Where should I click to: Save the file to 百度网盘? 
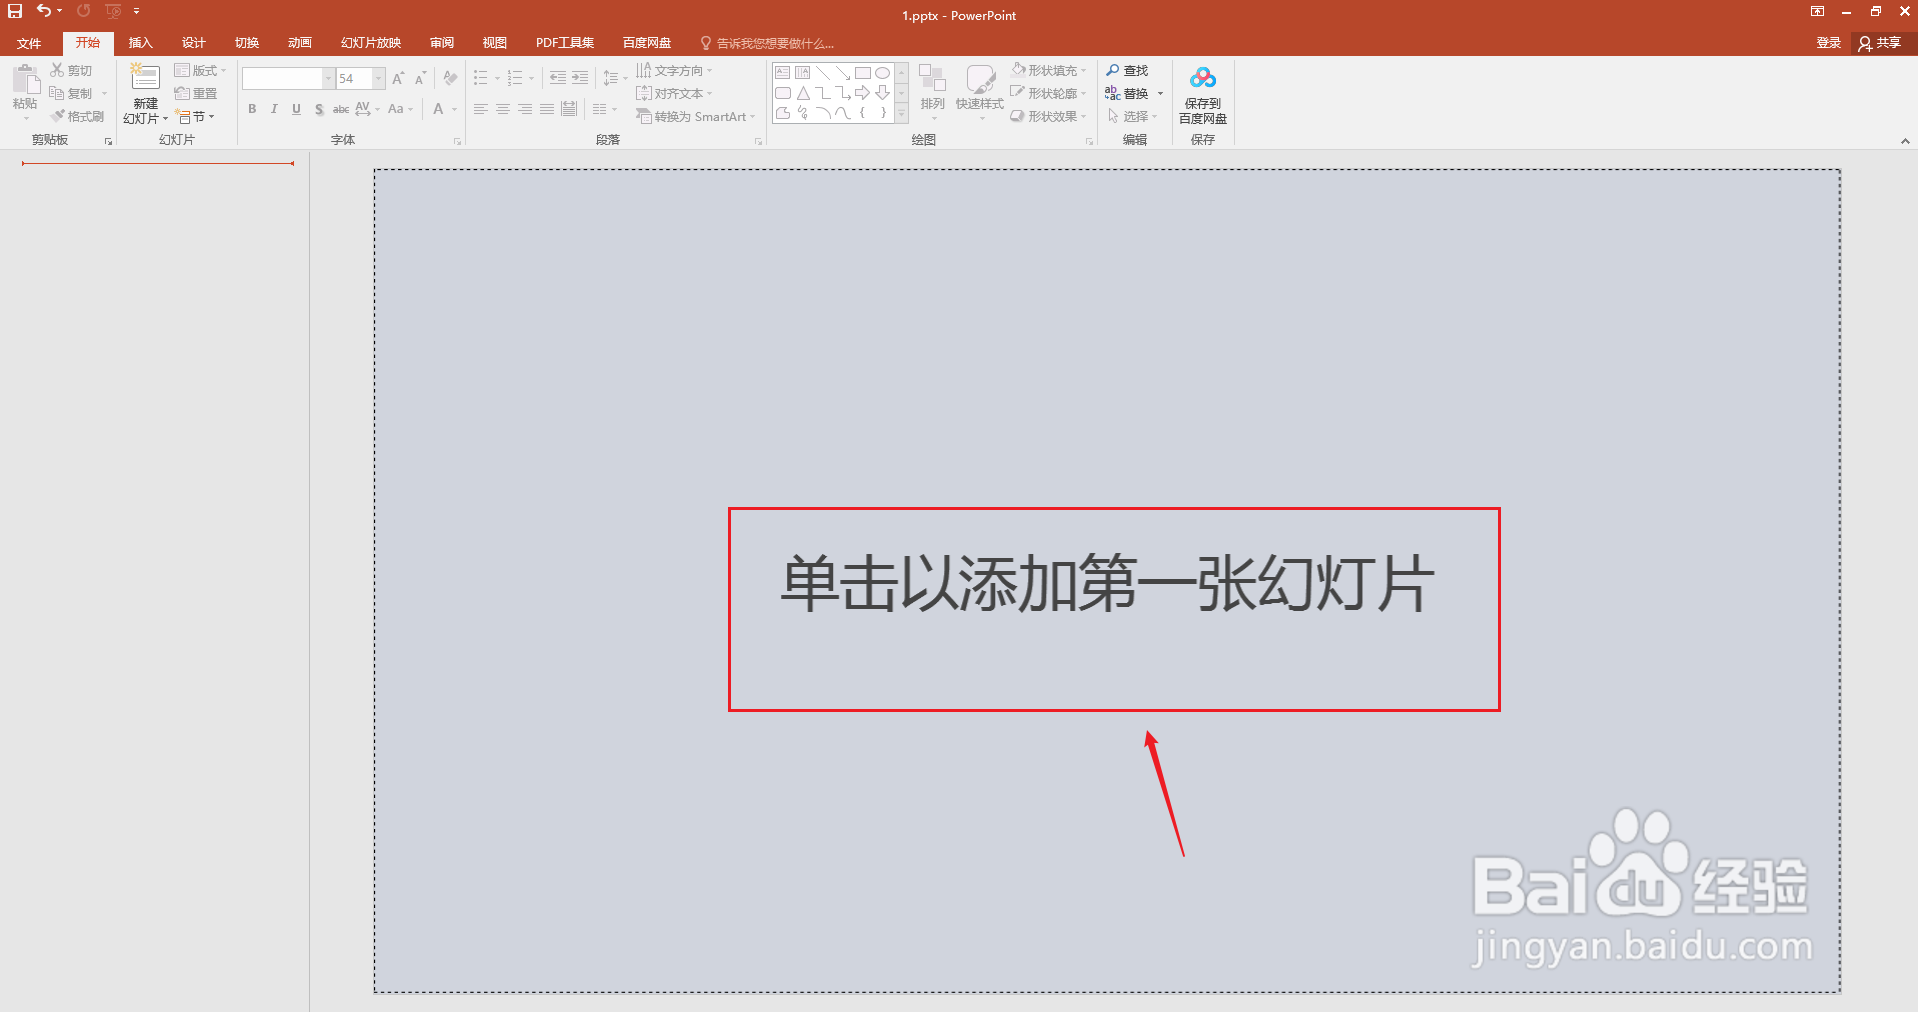point(1202,93)
